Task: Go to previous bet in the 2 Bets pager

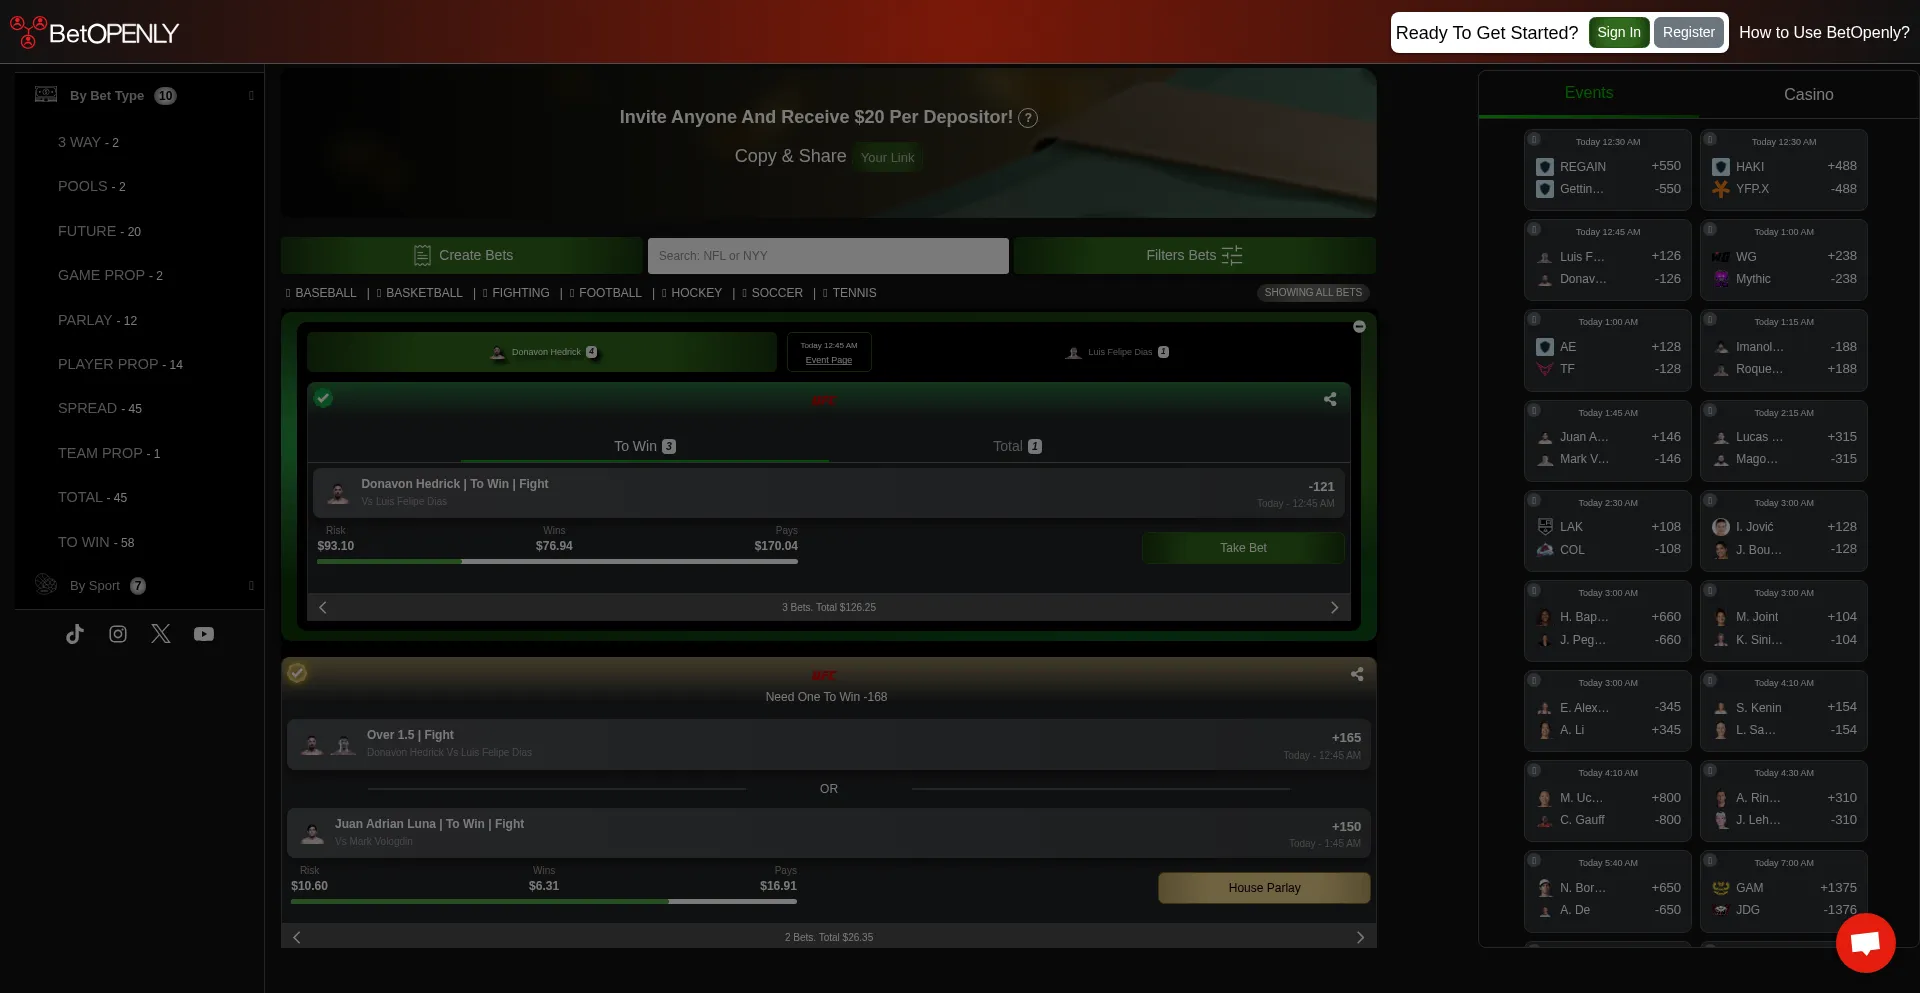Action: coord(296,937)
